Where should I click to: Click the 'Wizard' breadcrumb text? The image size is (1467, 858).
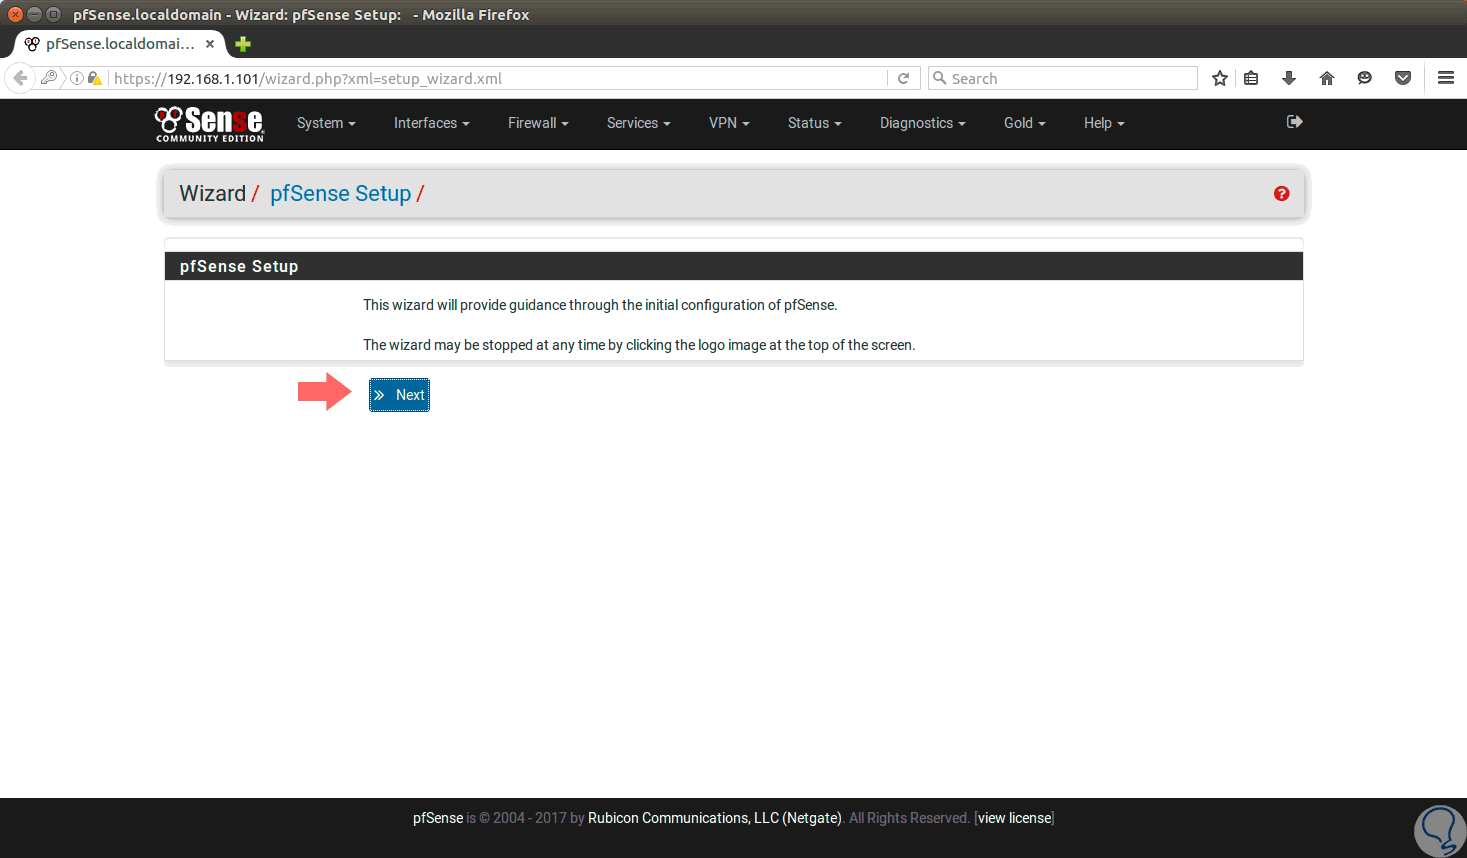(212, 194)
